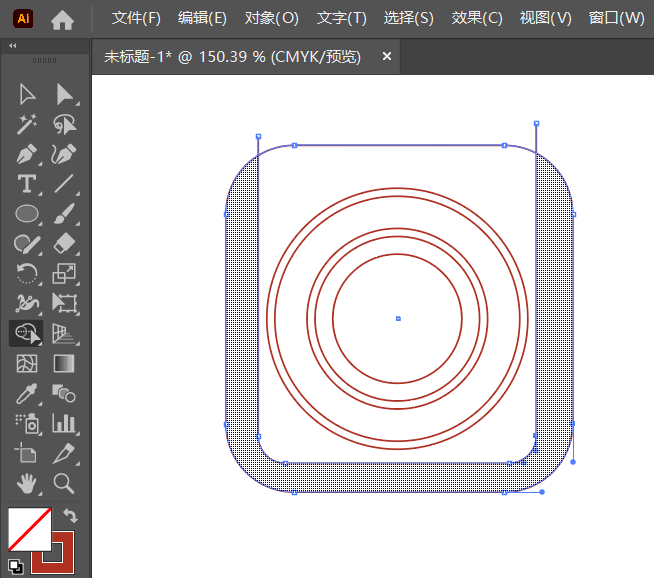Image resolution: width=654 pixels, height=578 pixels.
Task: Select the Curvature tool
Action: [64, 154]
